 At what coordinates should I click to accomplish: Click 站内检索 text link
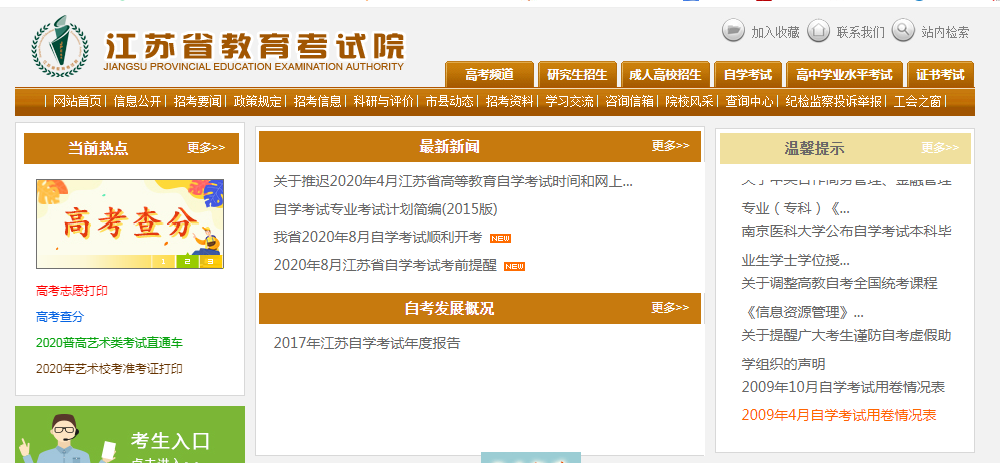click(x=945, y=32)
